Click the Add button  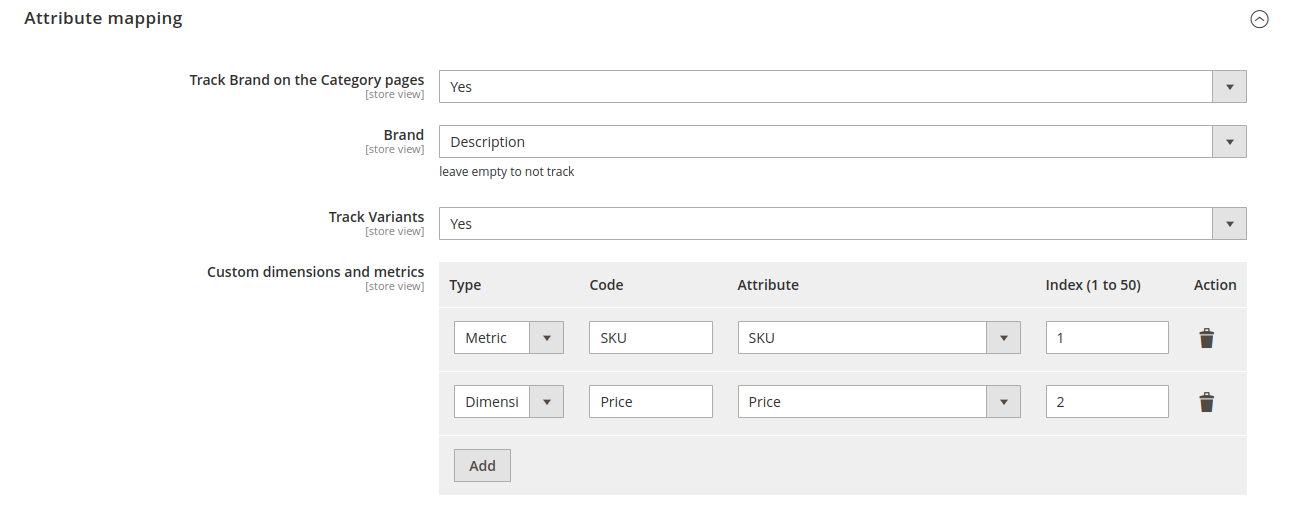point(482,466)
